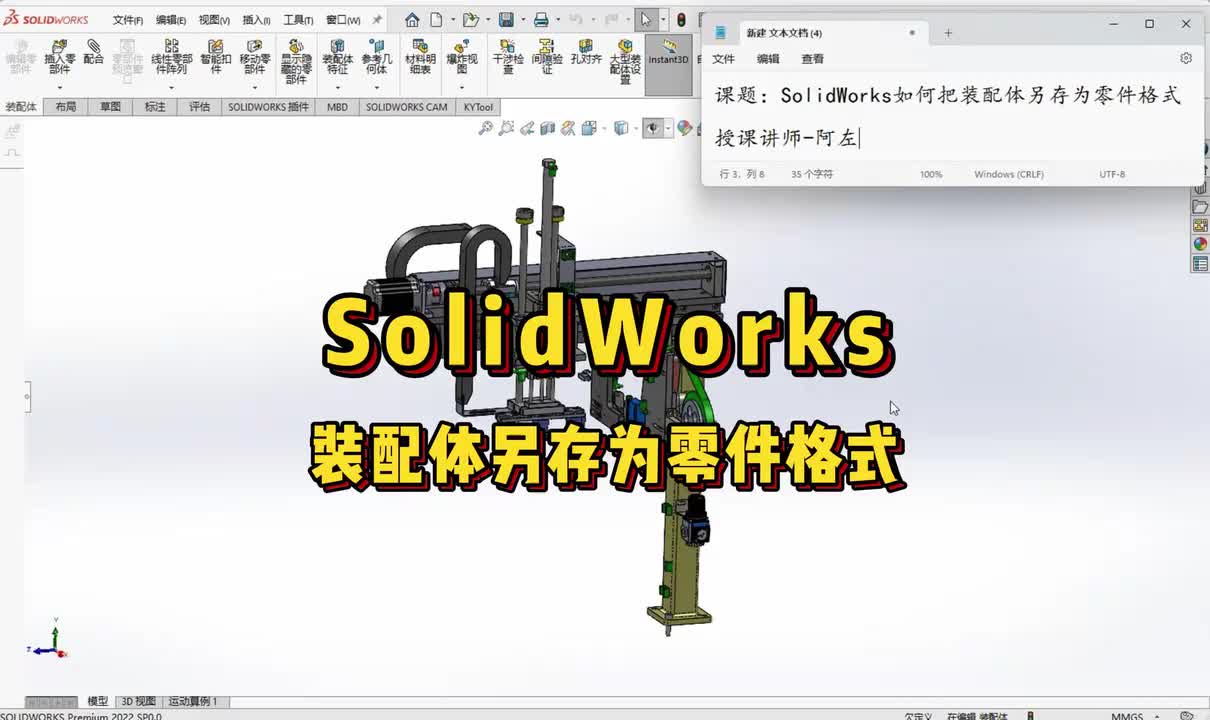Switch to KYTool ribbon tab

pyautogui.click(x=478, y=107)
